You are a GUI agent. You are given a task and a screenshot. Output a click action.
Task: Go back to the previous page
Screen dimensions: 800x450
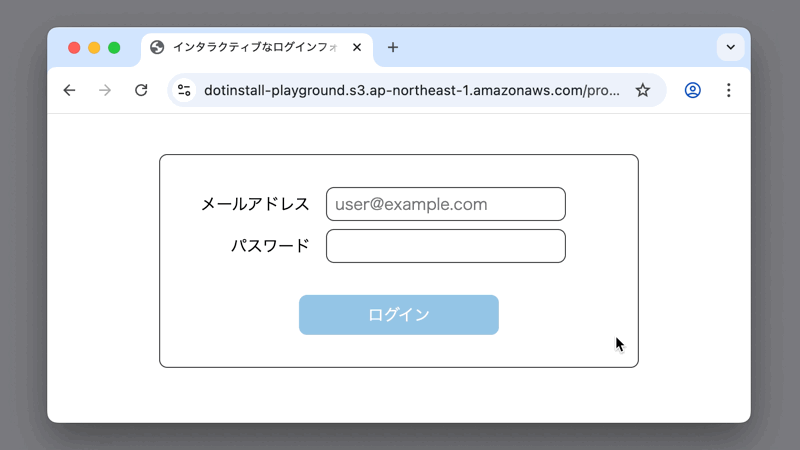69,91
